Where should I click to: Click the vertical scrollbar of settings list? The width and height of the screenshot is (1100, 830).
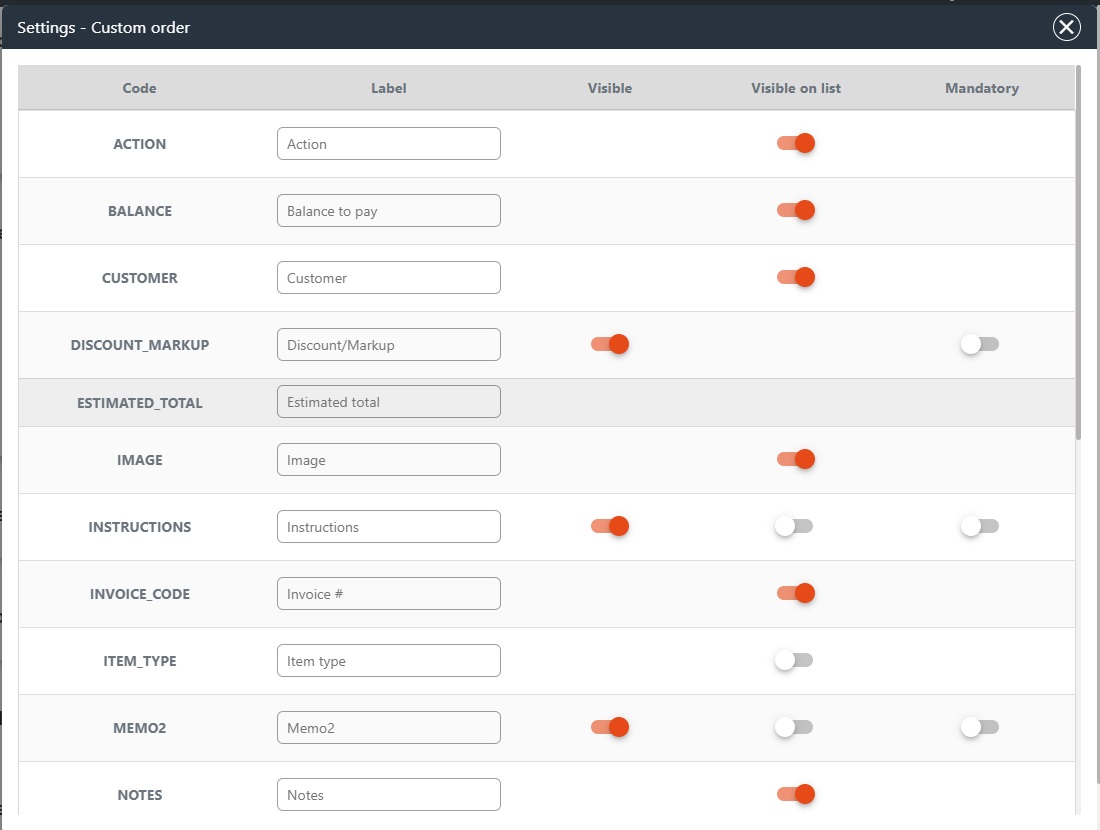pyautogui.click(x=1078, y=250)
